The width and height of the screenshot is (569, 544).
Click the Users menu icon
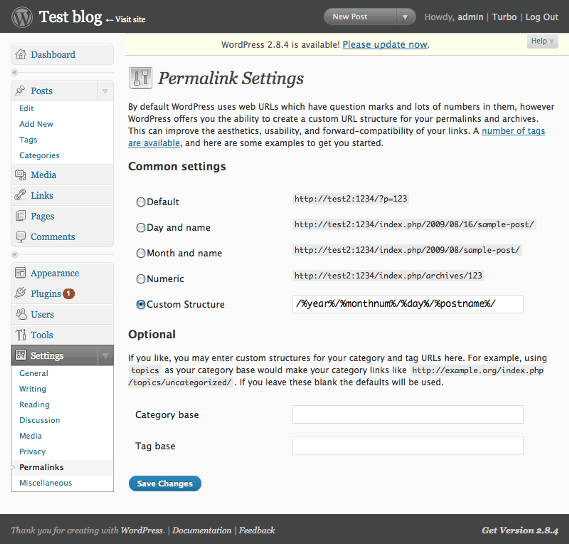pos(21,314)
